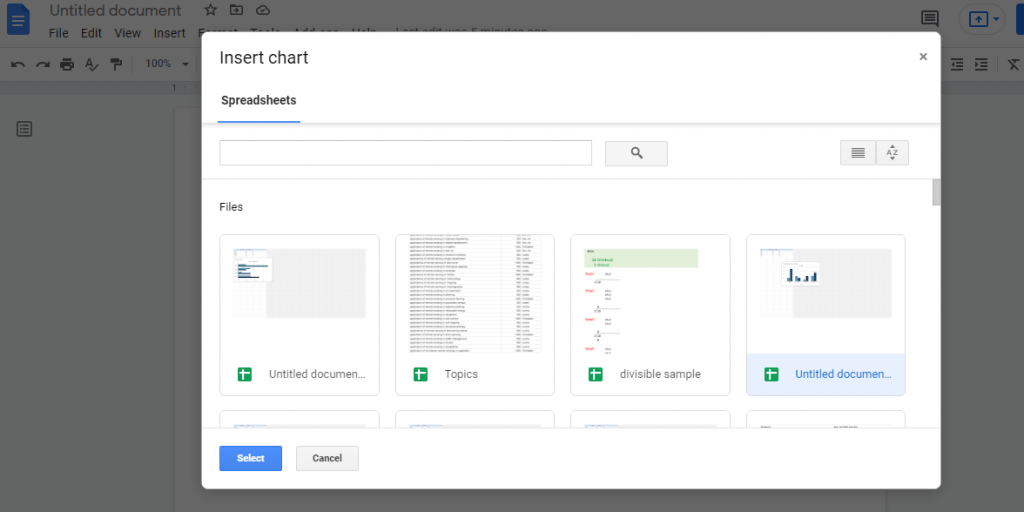Close the Insert chart dialog

point(923,57)
